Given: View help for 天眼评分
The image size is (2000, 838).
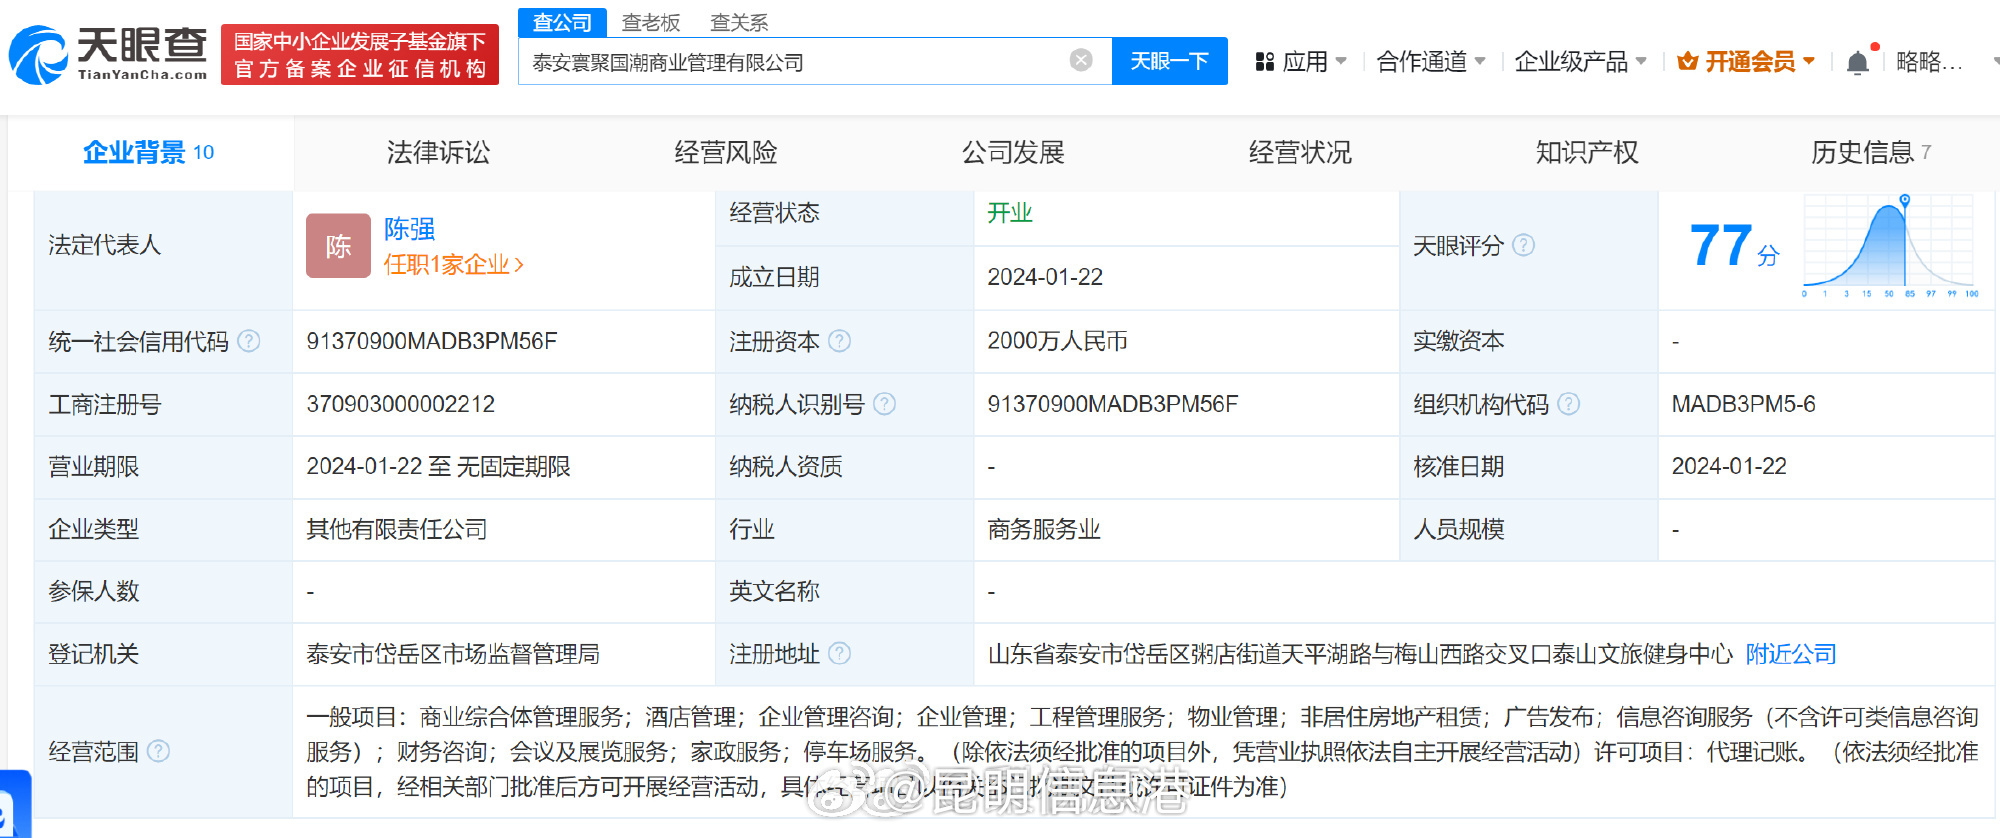Looking at the screenshot, I should [x=1523, y=245].
